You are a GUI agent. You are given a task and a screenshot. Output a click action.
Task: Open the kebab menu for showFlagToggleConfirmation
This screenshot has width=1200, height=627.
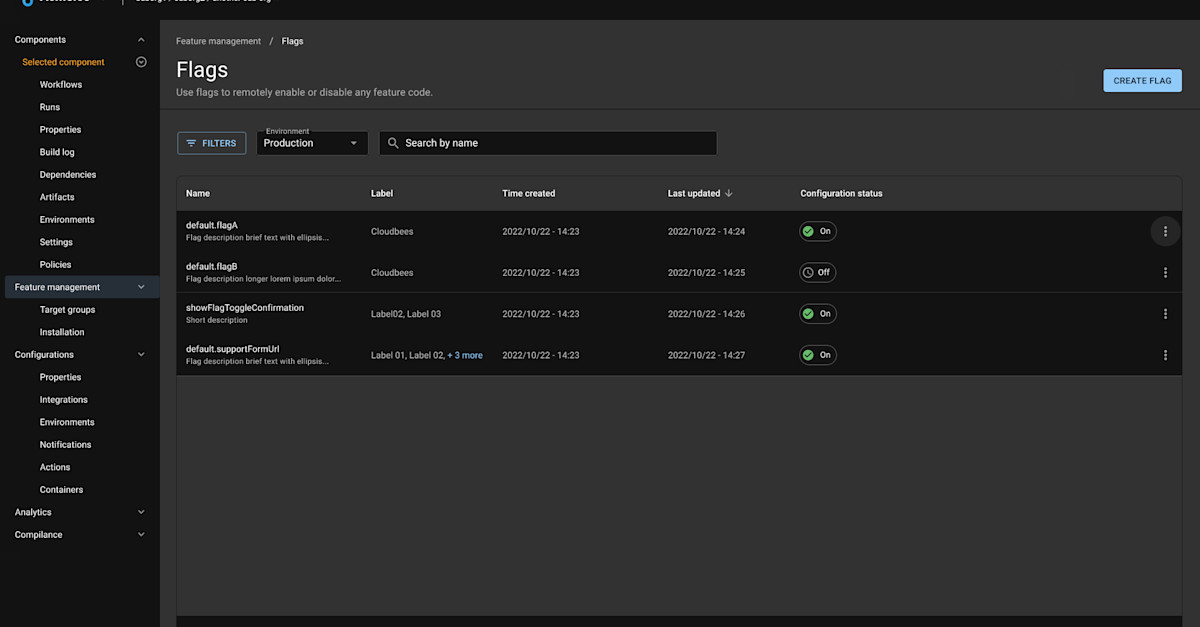1165,314
